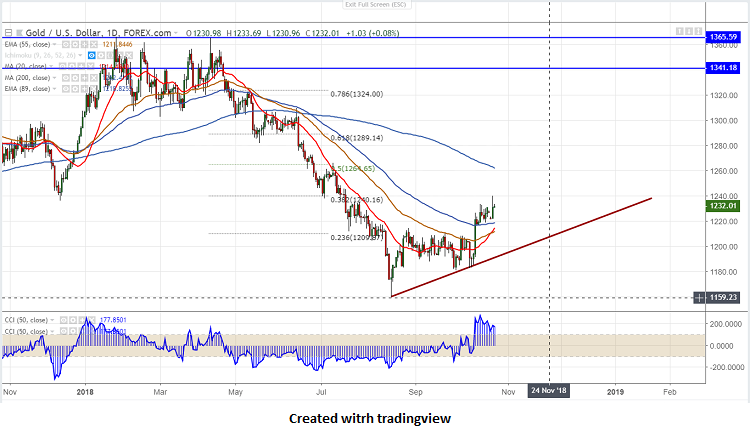Hide the upper CCI (50, close) indicator
Viewport: 751px width, 435px height.
[x=64, y=320]
